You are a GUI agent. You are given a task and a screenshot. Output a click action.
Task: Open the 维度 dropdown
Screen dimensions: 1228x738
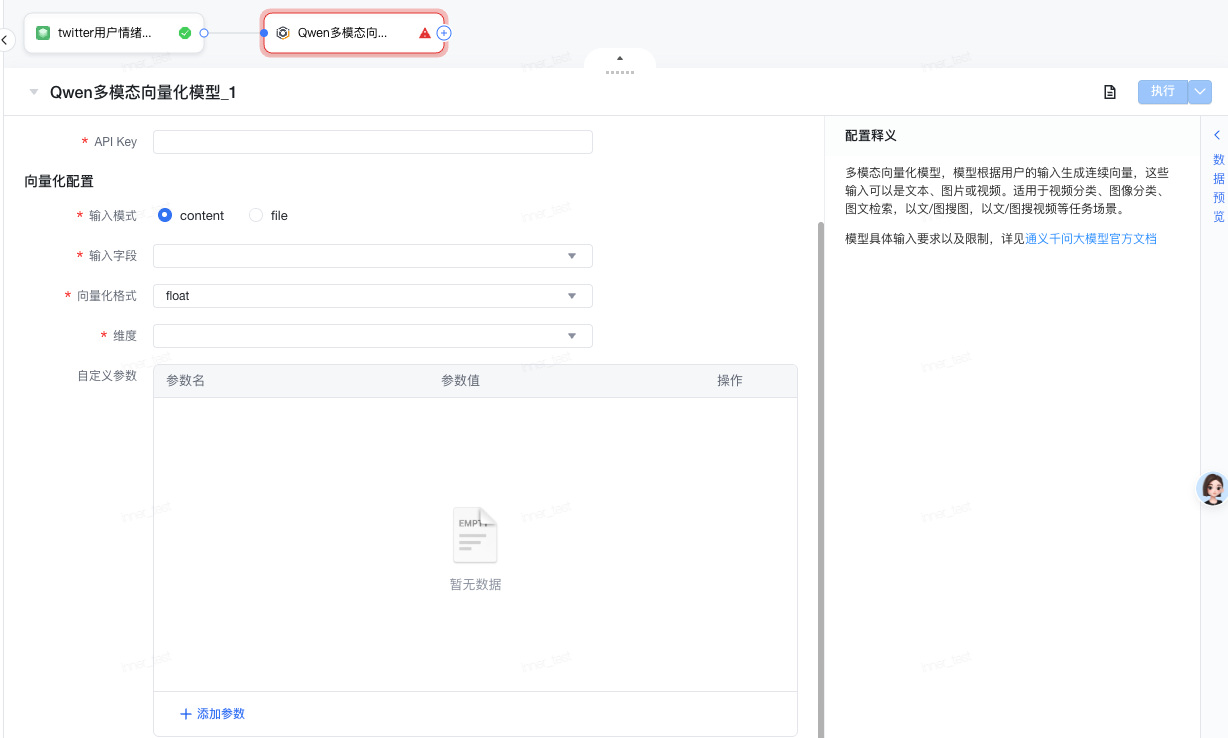372,336
